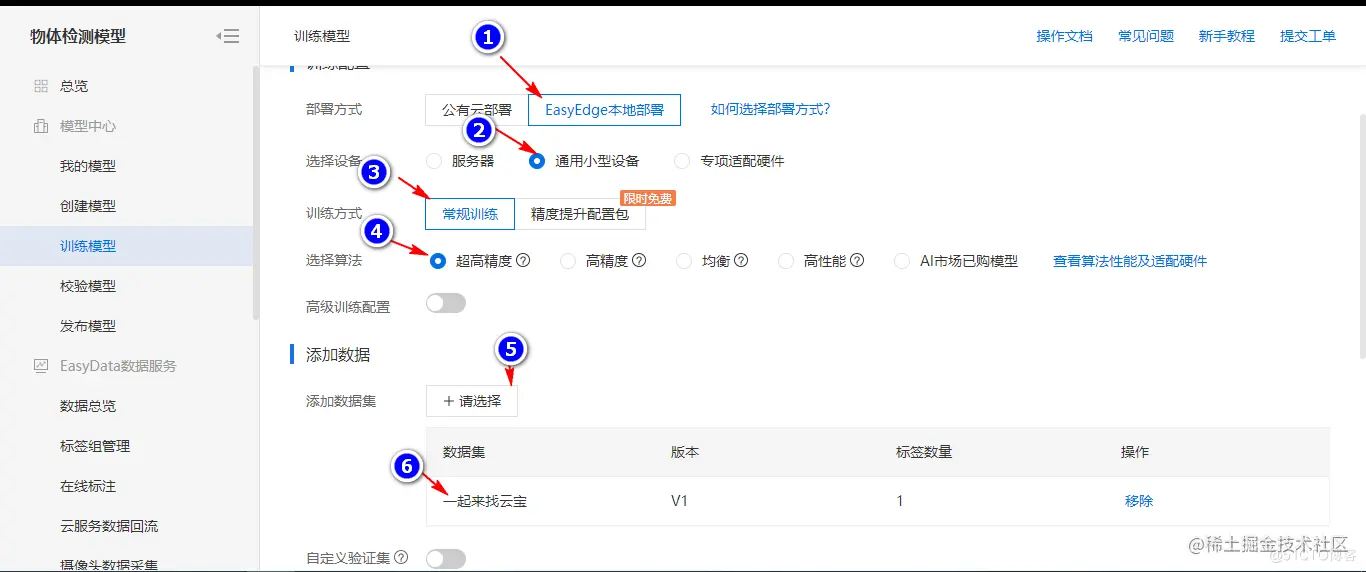The width and height of the screenshot is (1366, 572).
Task: Open the 如何选择部署方式? link
Action: point(770,109)
